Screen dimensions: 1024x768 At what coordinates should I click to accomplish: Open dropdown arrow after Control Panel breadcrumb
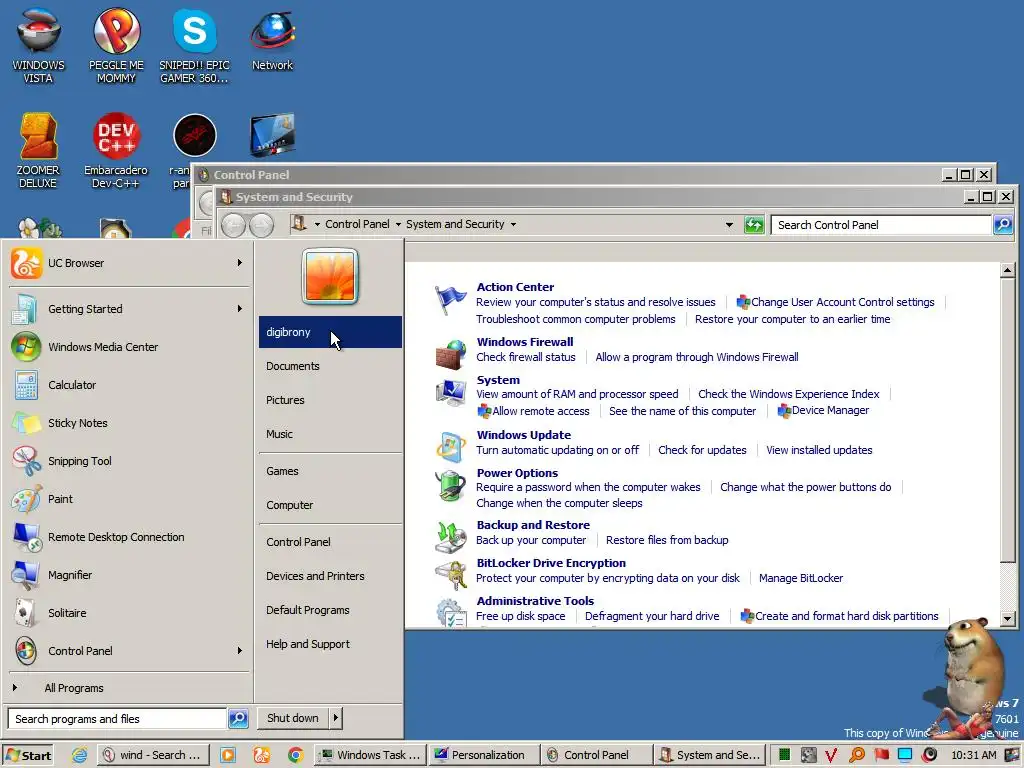398,225
